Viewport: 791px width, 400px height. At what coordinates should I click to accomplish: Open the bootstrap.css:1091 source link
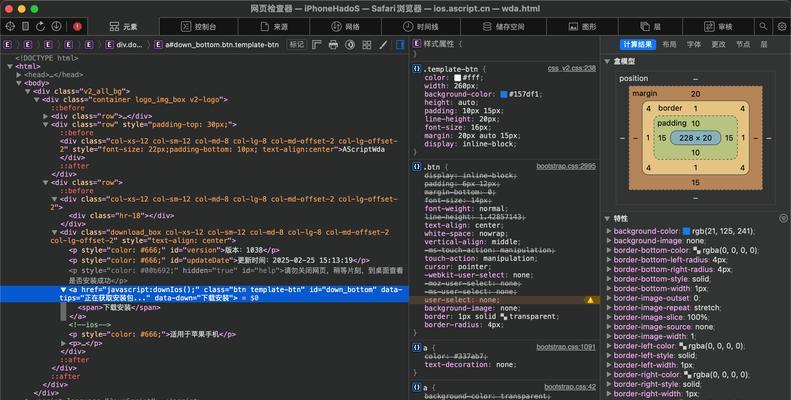pos(566,347)
